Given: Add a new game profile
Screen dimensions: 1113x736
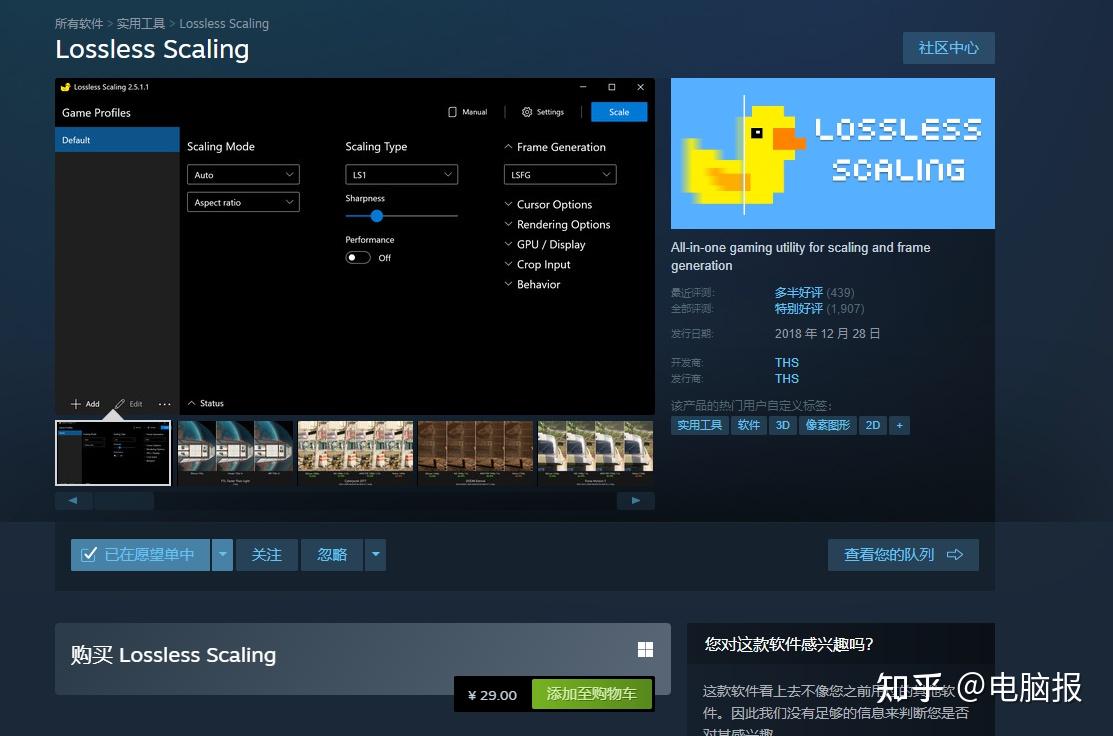Looking at the screenshot, I should click(x=85, y=404).
